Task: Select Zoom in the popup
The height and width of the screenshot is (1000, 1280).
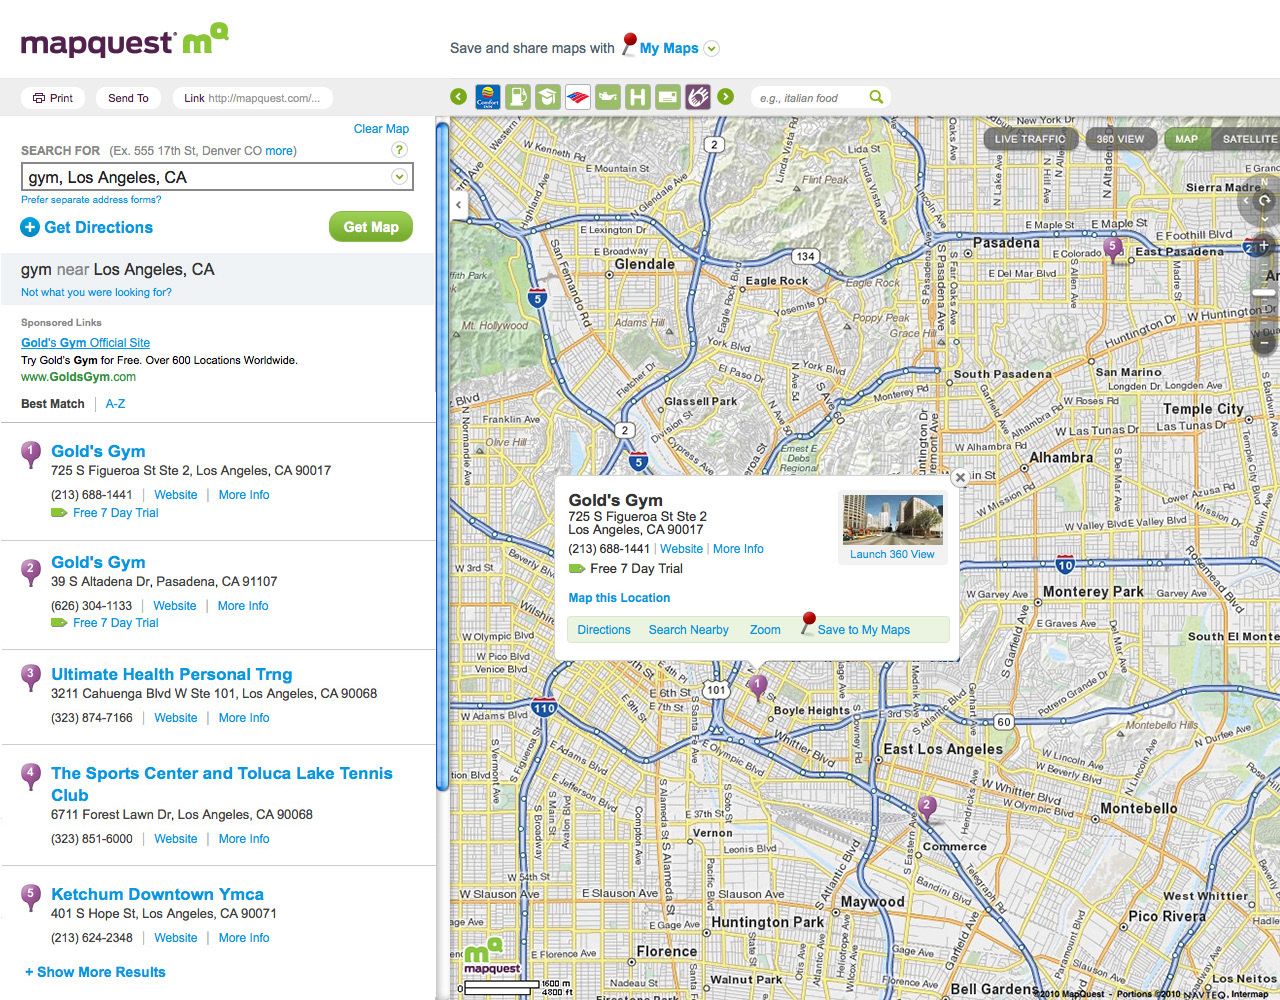Action: point(765,630)
